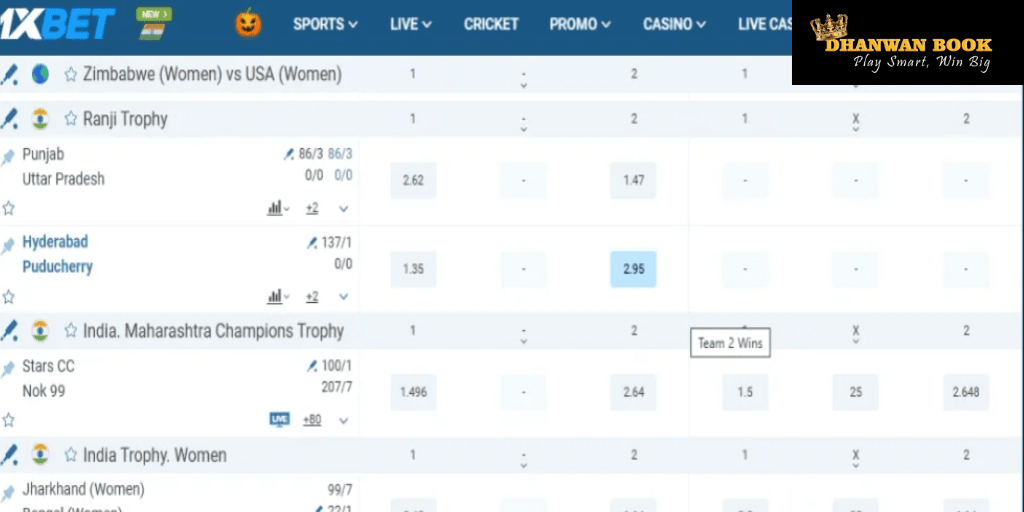Open +80 more markets for Stars CC
The height and width of the screenshot is (512, 1024).
click(x=312, y=420)
